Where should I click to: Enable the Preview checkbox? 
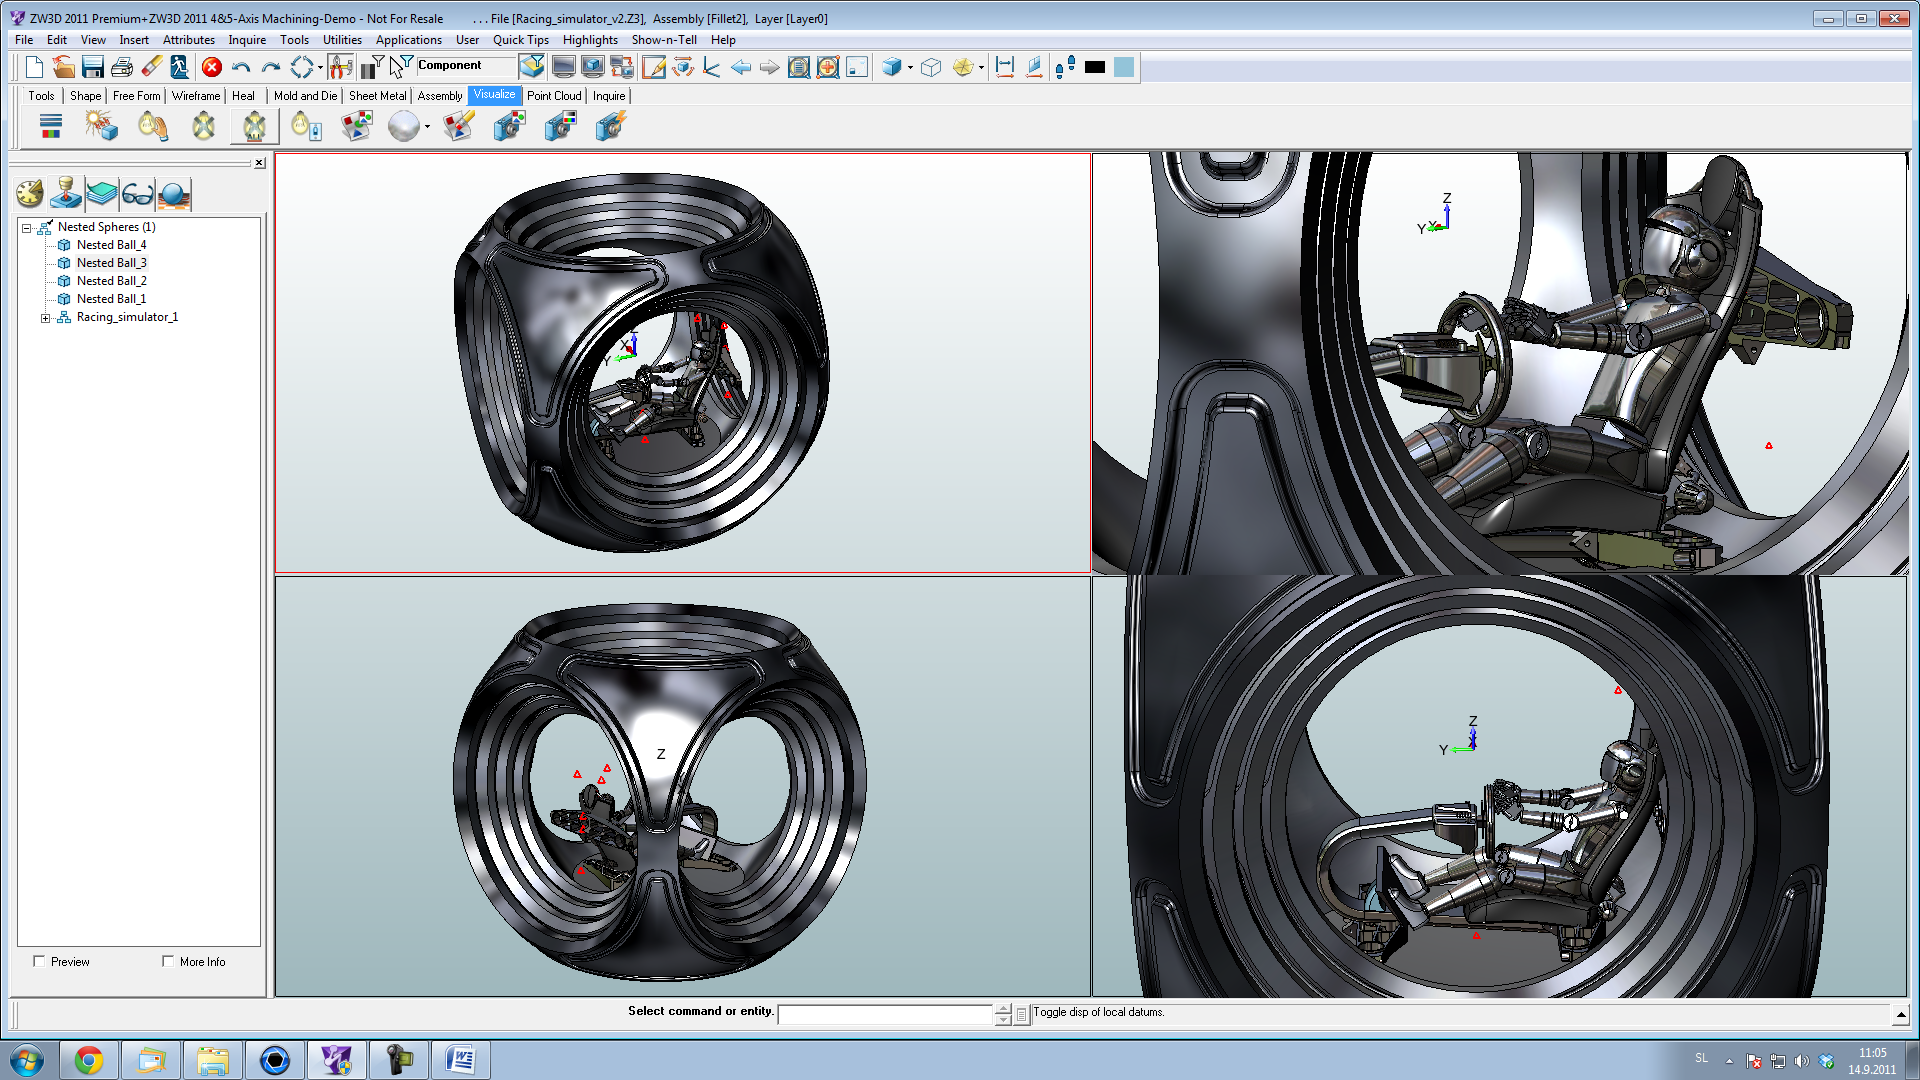[x=40, y=961]
